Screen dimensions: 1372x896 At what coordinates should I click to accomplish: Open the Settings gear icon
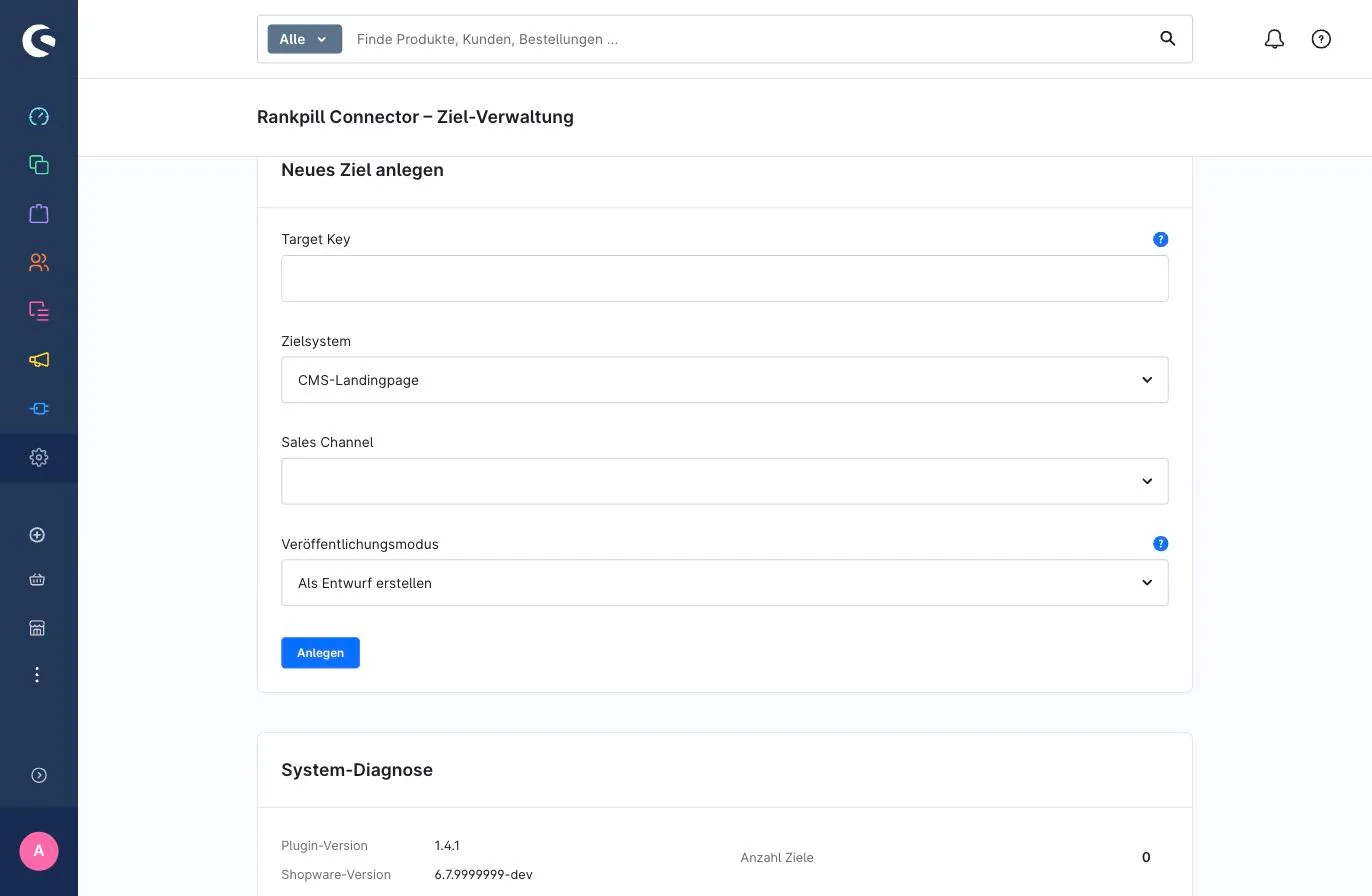point(39,457)
